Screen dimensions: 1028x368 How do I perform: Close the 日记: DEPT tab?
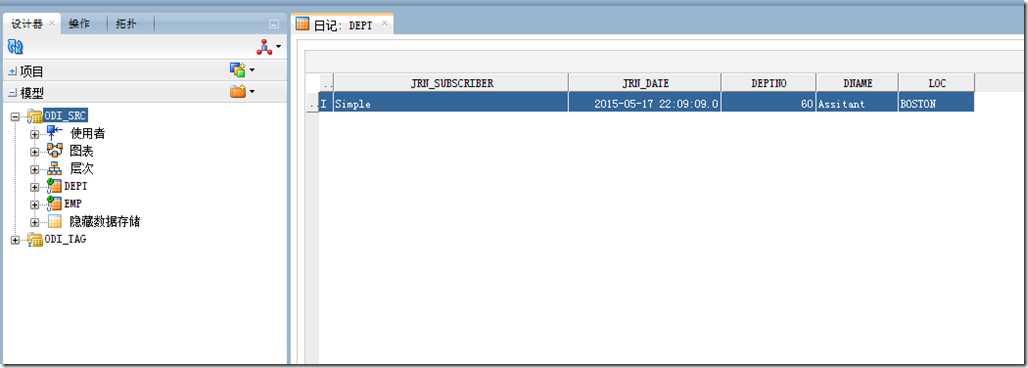pos(385,24)
